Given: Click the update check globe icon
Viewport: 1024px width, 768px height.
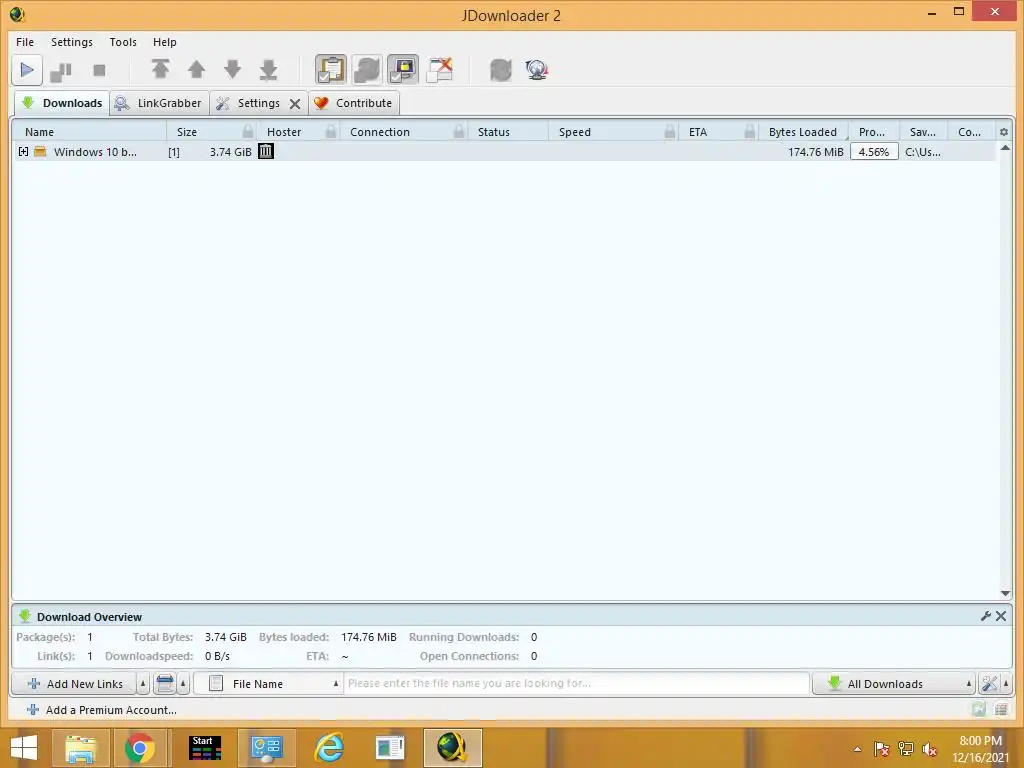Looking at the screenshot, I should pyautogui.click(x=537, y=70).
